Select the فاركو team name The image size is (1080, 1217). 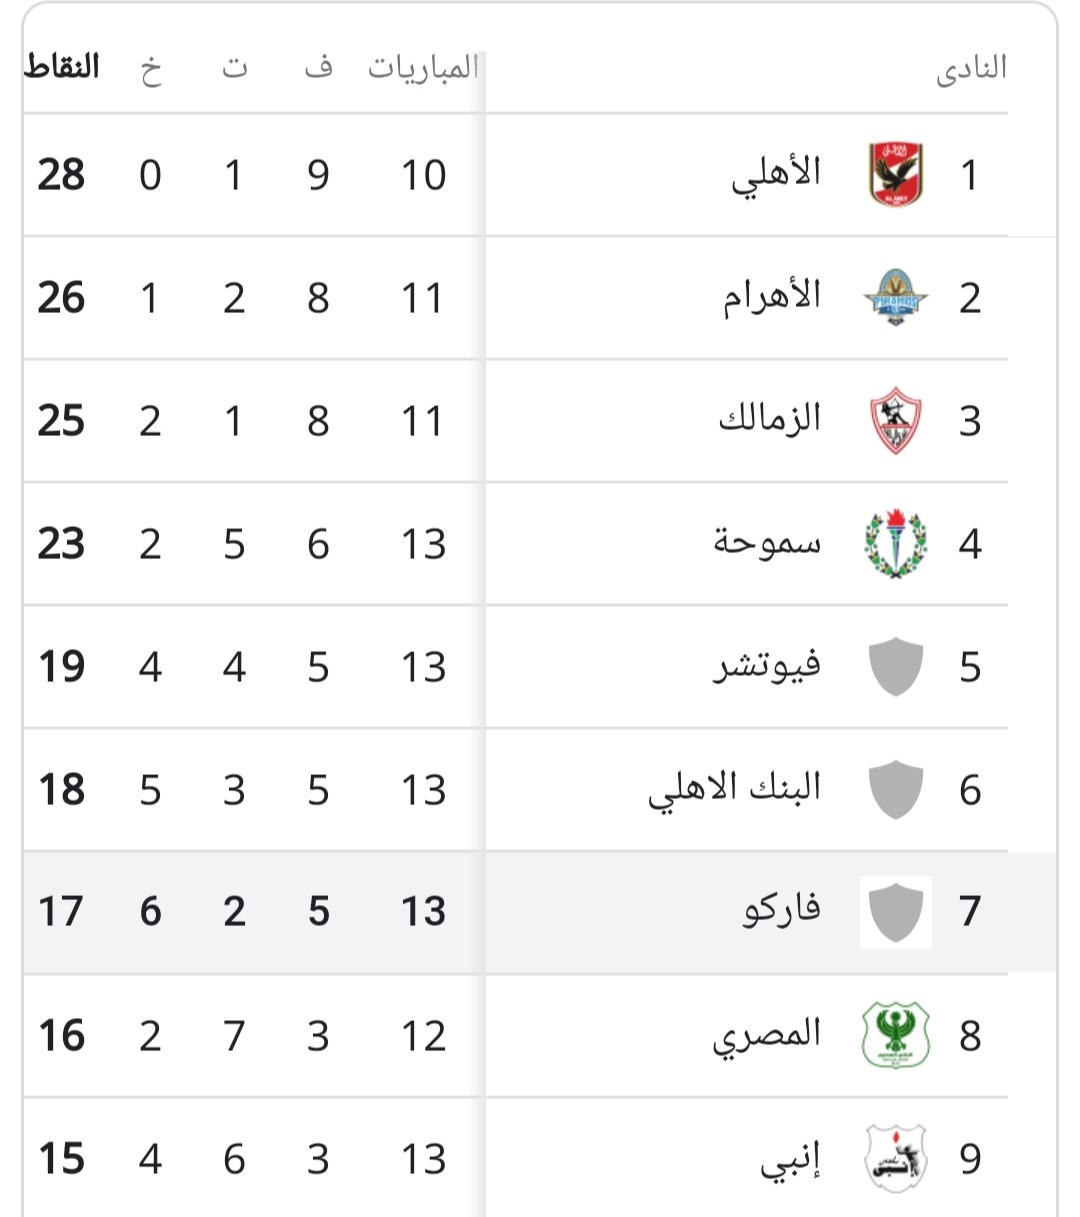pos(781,911)
